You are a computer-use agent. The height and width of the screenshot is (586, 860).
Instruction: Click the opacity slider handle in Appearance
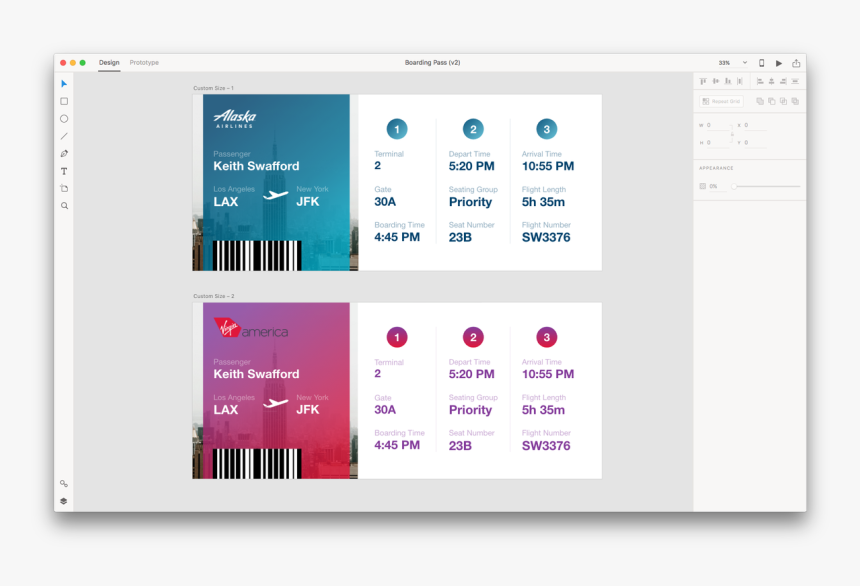point(734,186)
